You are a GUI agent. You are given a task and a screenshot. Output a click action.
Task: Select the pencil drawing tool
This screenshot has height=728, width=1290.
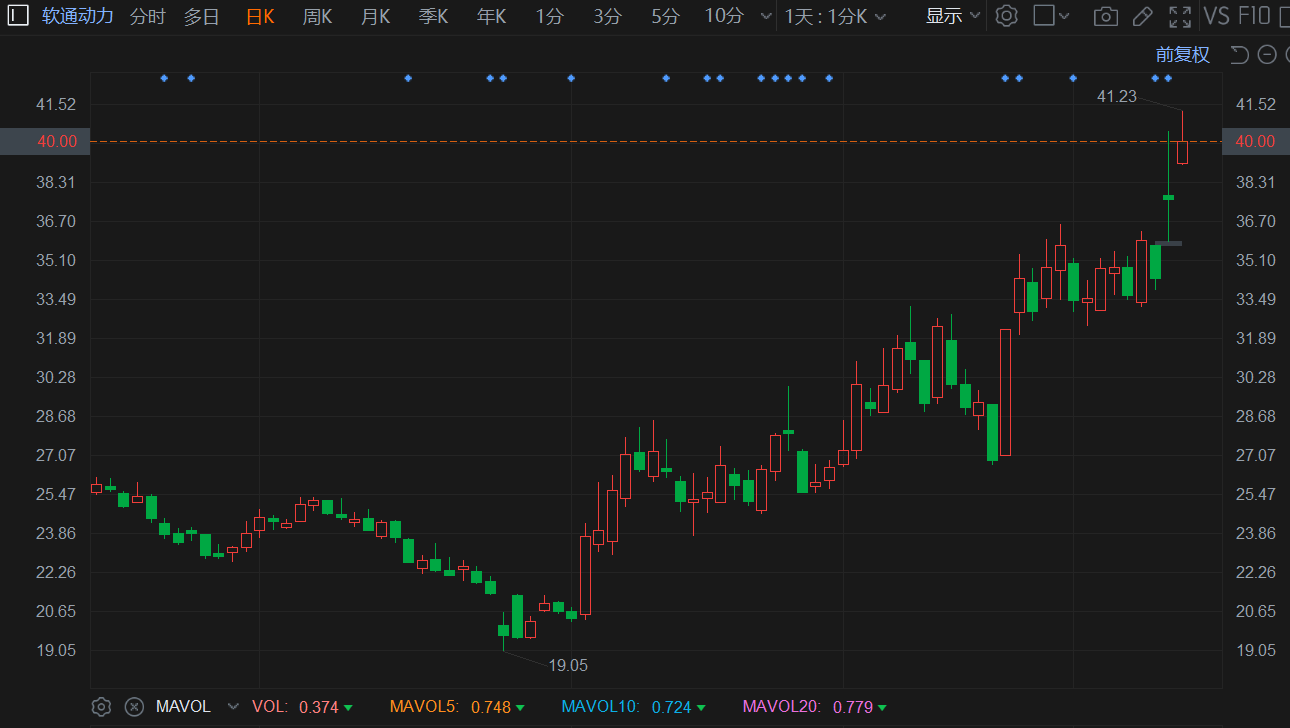click(x=1142, y=16)
